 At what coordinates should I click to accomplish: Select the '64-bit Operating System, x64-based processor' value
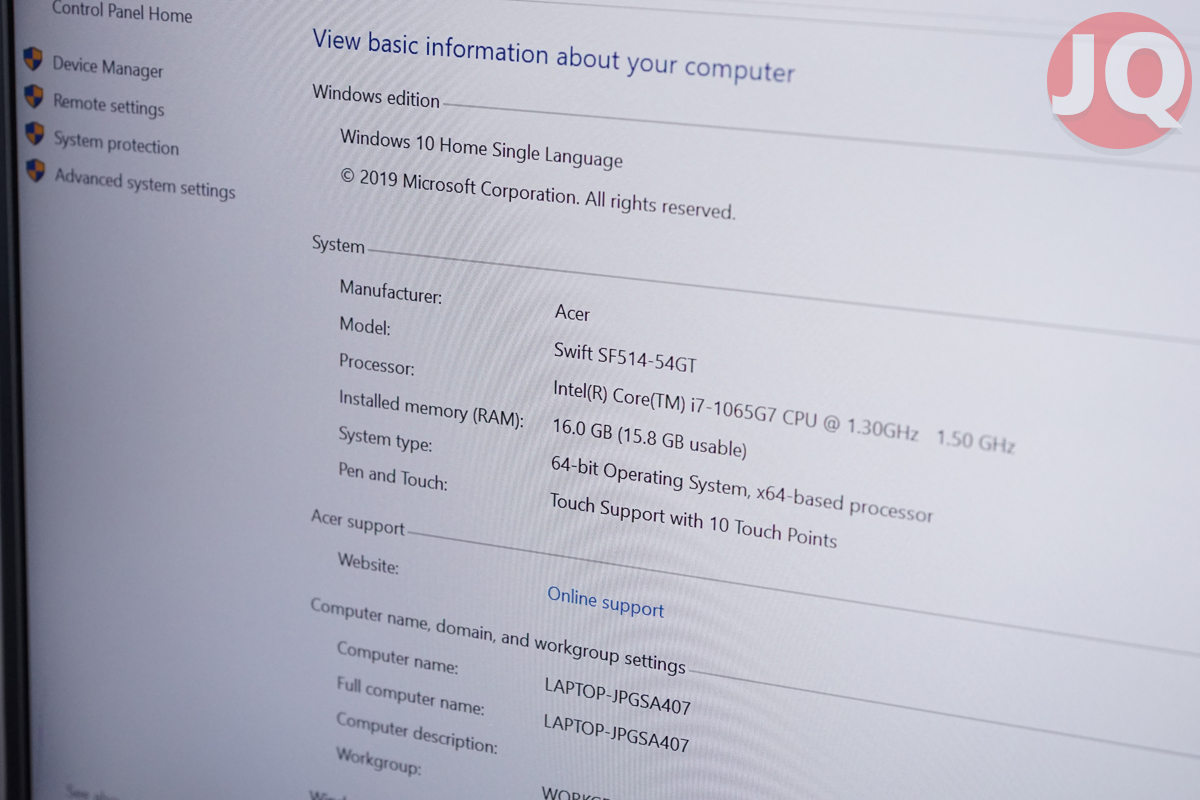point(742,489)
